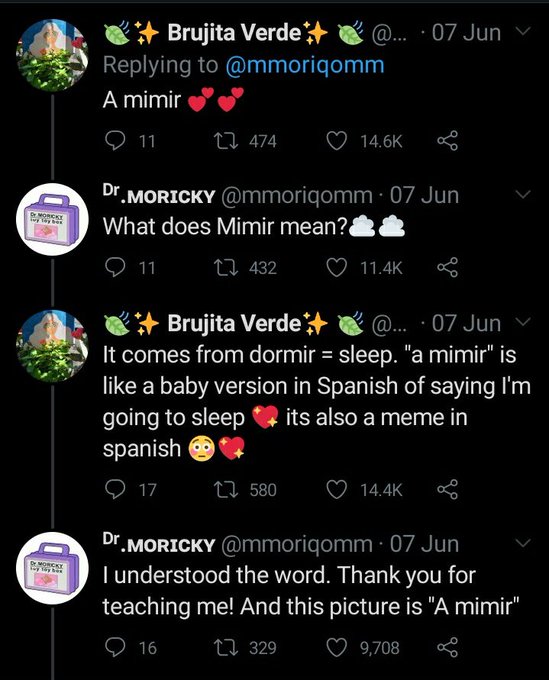Image resolution: width=549 pixels, height=680 pixels.
Task: Like the tweet with 11.4K likes
Action: pyautogui.click(x=337, y=268)
